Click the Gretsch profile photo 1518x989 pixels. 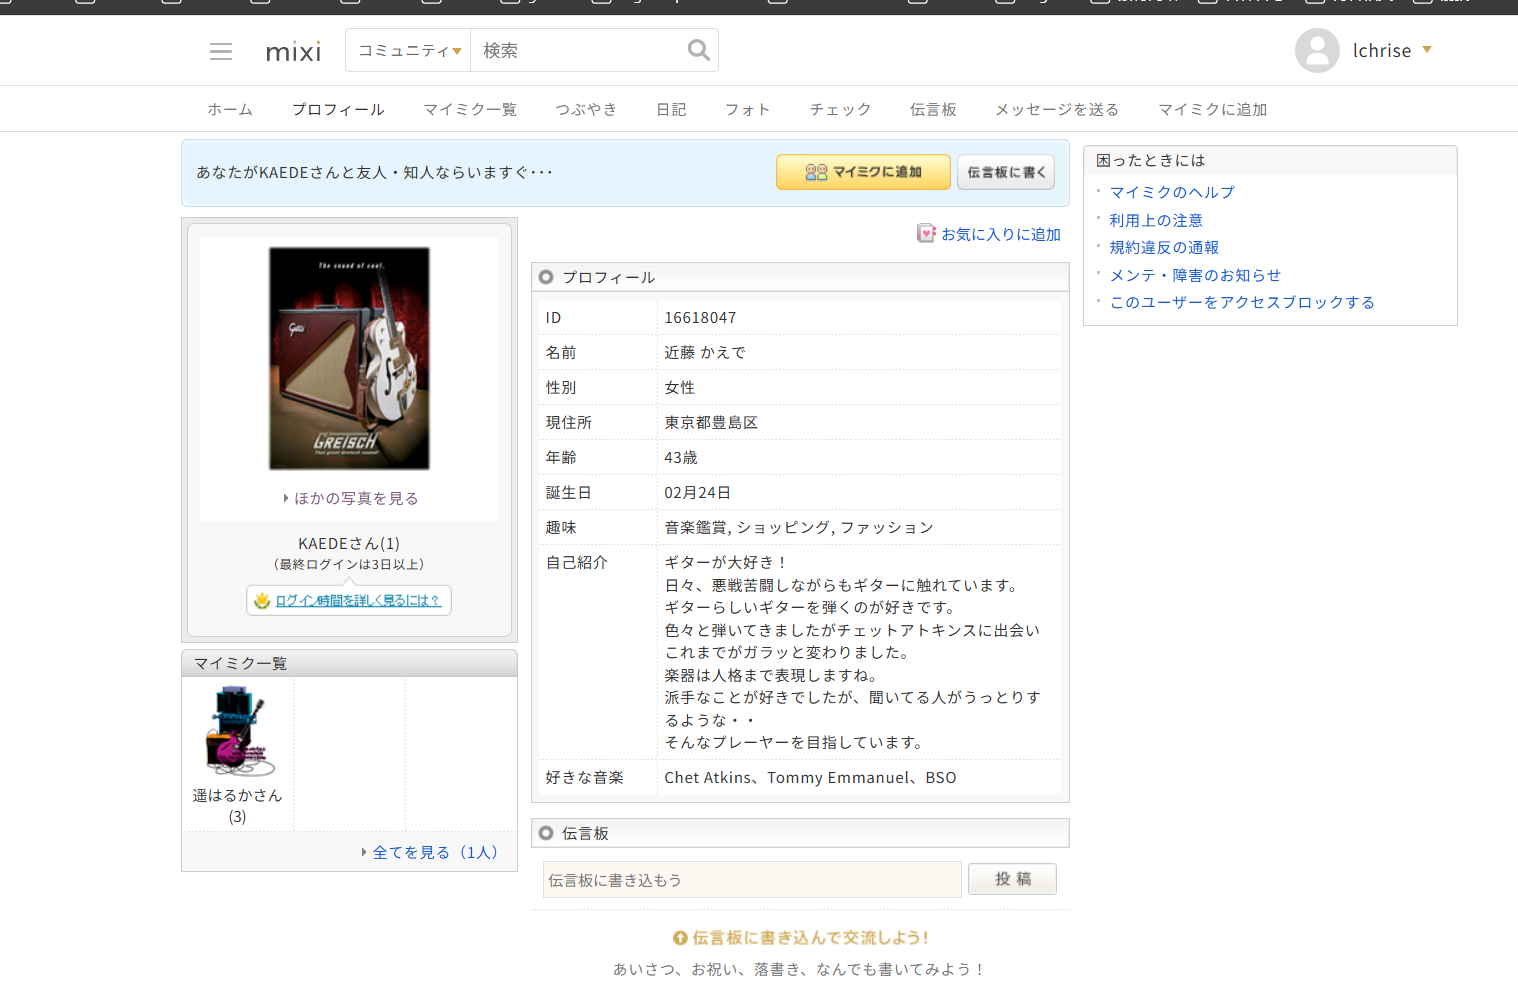[349, 358]
